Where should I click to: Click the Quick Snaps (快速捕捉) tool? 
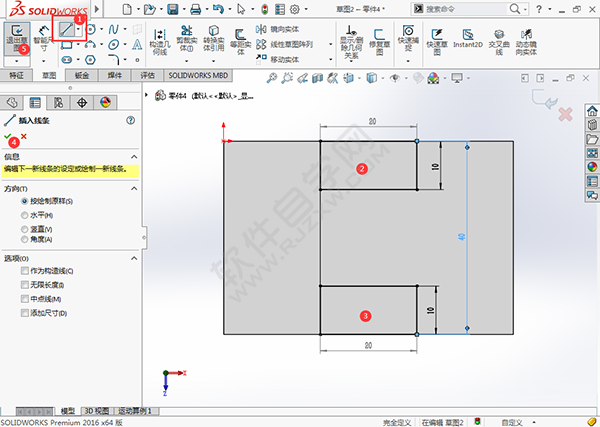pyautogui.click(x=408, y=39)
